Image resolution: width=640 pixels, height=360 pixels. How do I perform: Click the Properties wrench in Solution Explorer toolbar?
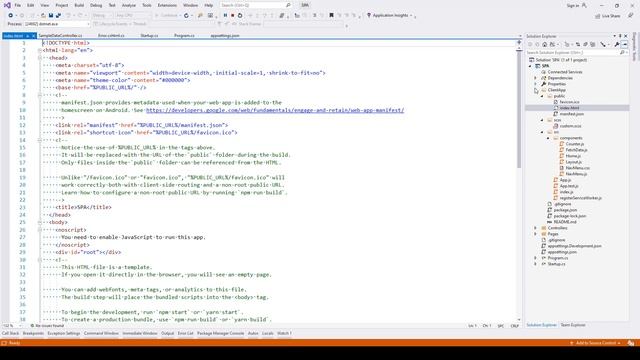coord(617,44)
